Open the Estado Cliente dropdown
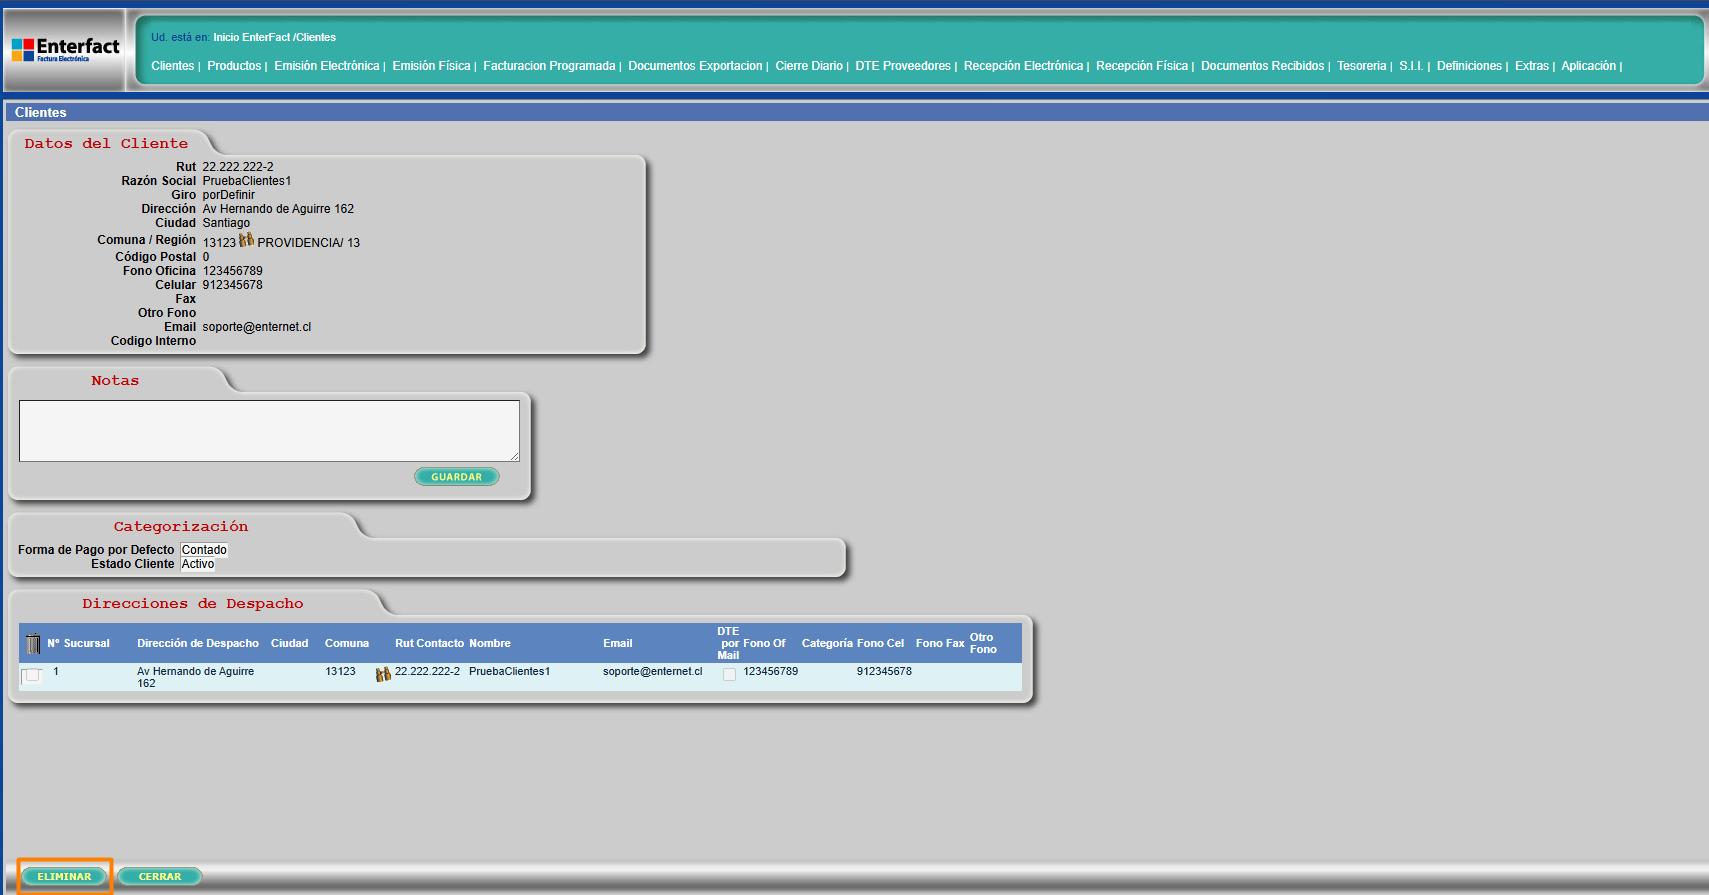 point(198,564)
